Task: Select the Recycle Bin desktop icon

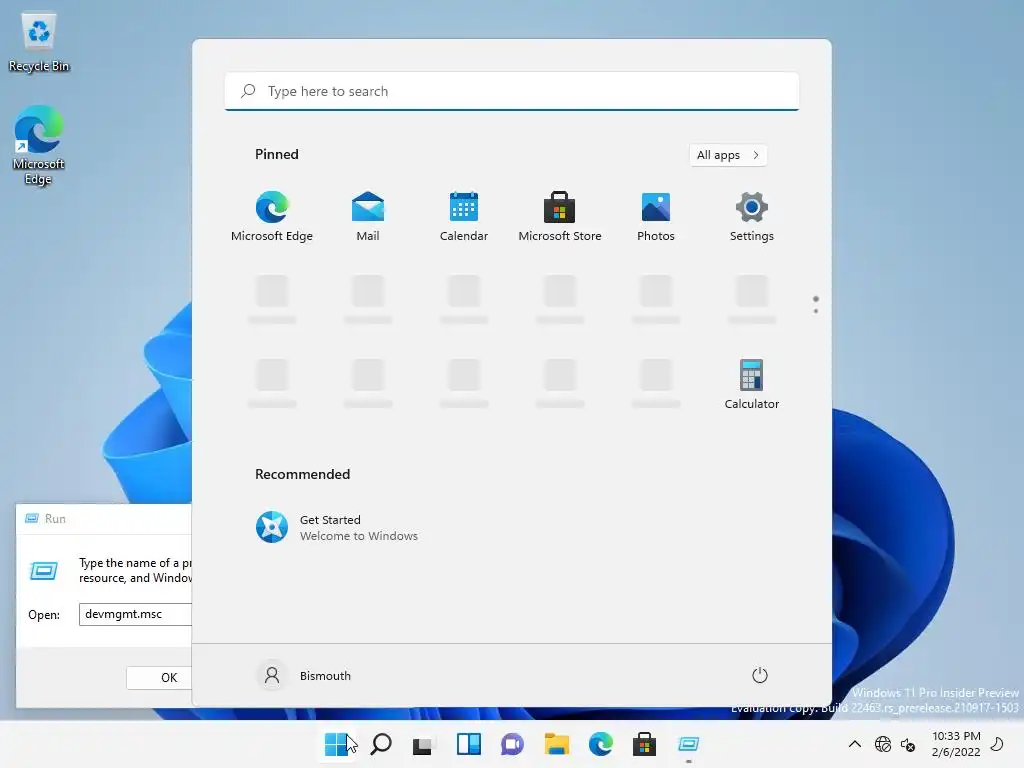Action: tap(39, 42)
